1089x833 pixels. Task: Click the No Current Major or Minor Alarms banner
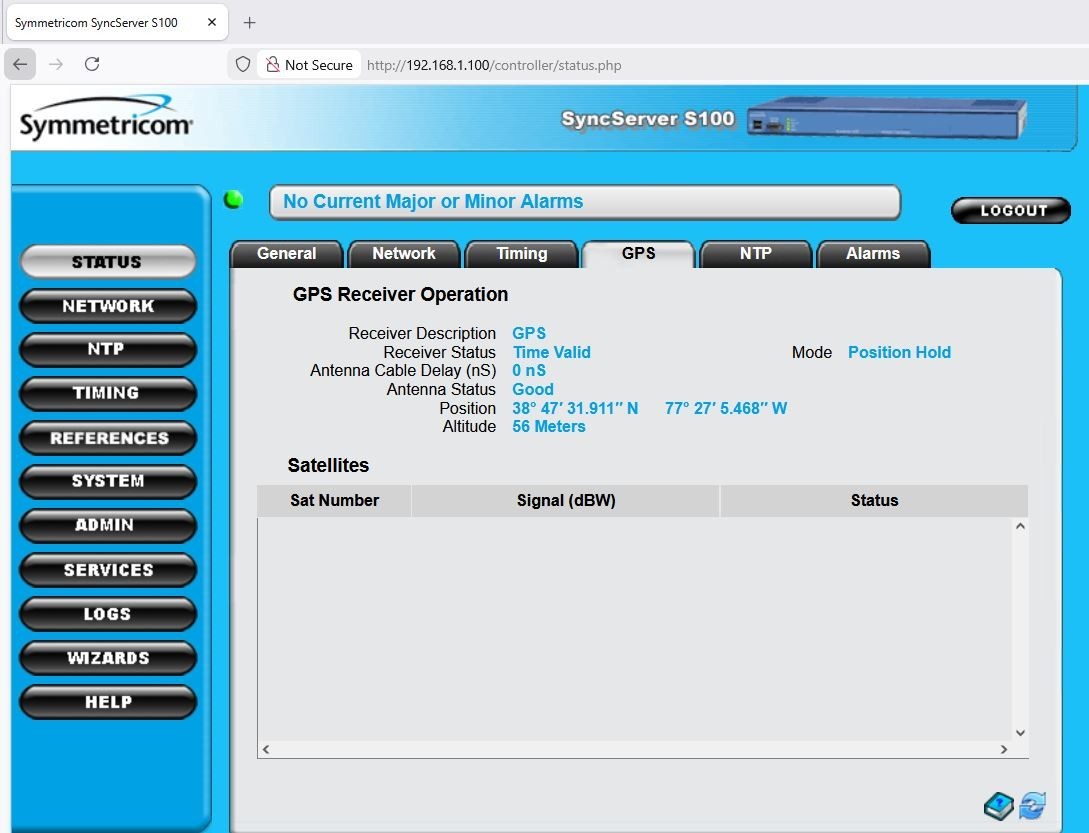[585, 201]
